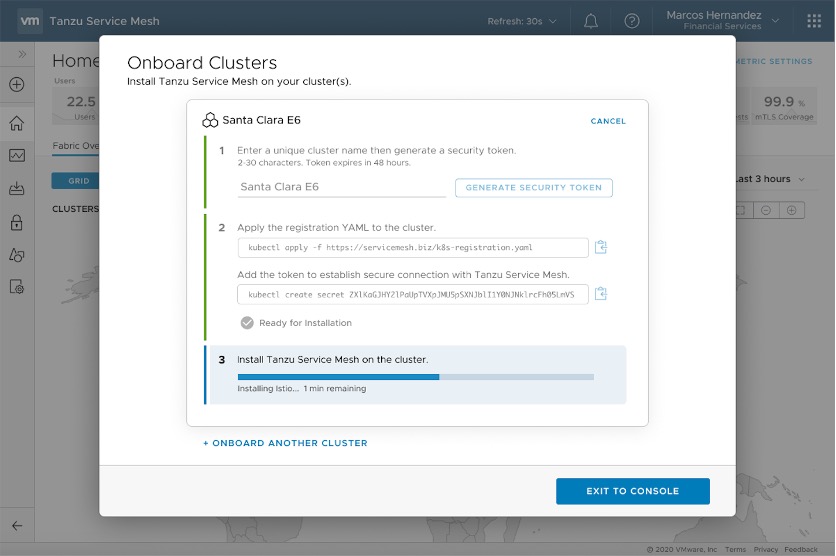Open the document settings sidebar icon
836x556 pixels.
click(x=17, y=287)
